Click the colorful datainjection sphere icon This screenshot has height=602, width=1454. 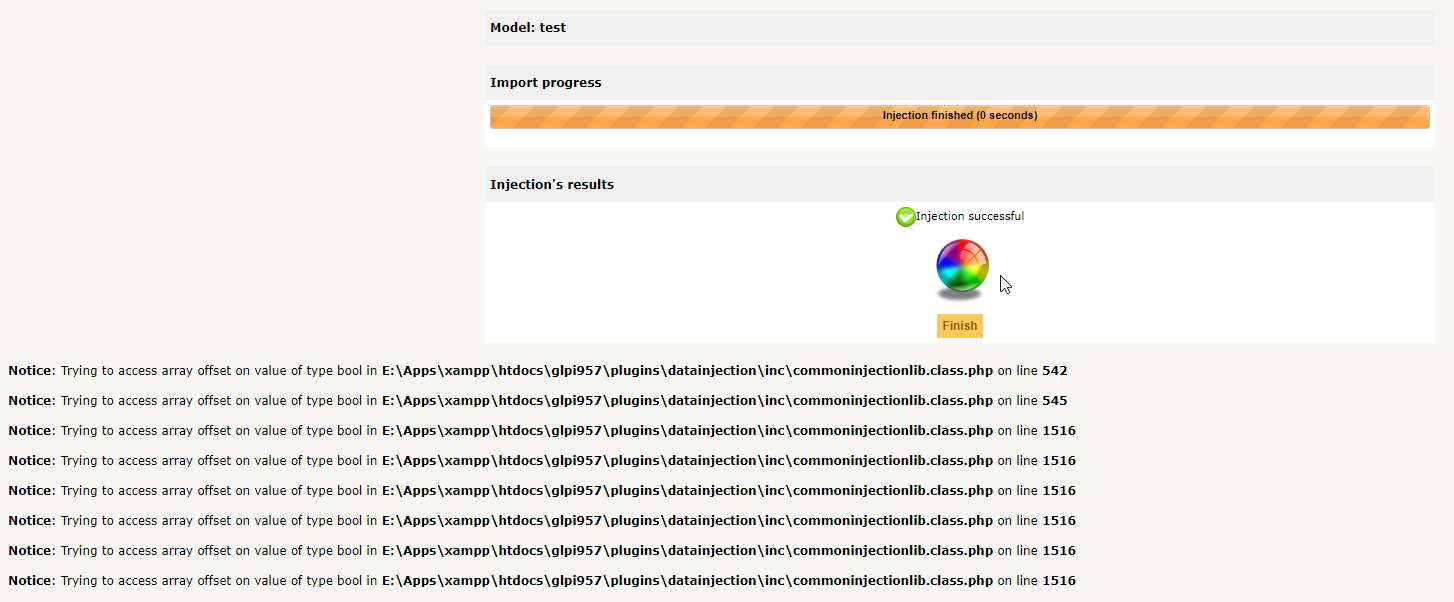click(x=960, y=266)
